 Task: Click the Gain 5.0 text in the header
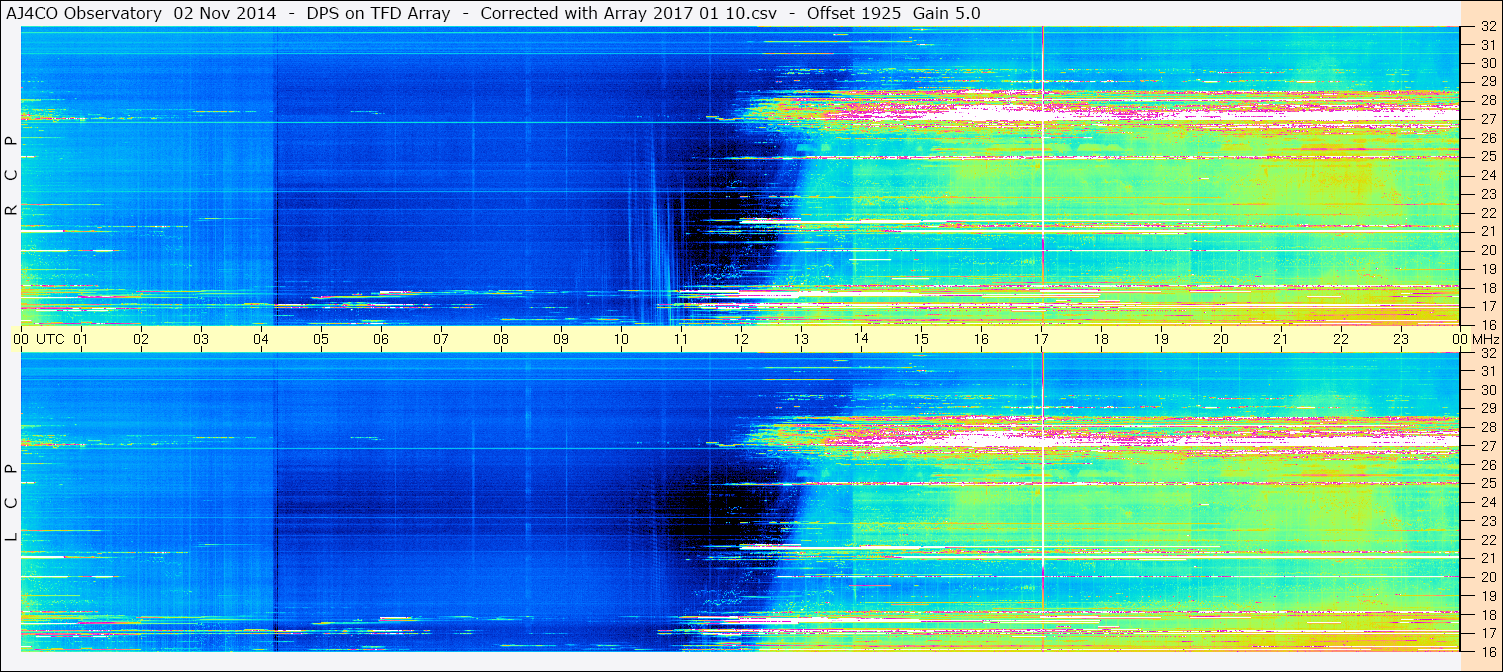point(946,13)
